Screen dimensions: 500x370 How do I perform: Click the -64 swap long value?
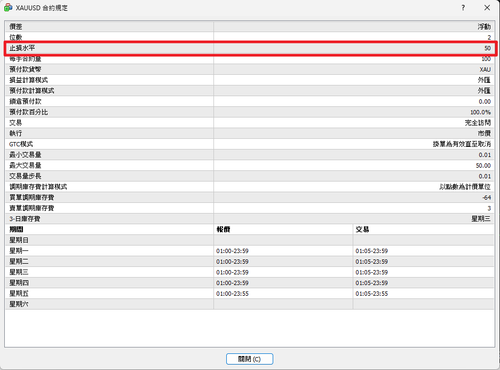click(486, 198)
